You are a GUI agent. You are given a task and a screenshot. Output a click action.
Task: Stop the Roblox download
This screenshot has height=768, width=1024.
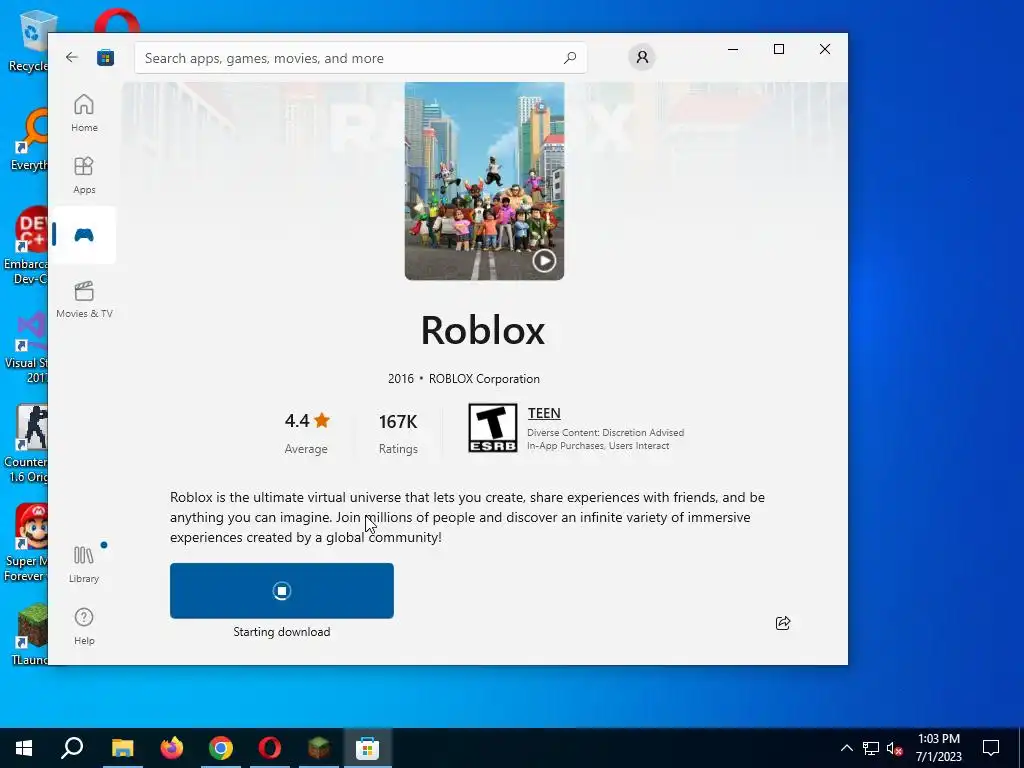pos(281,590)
